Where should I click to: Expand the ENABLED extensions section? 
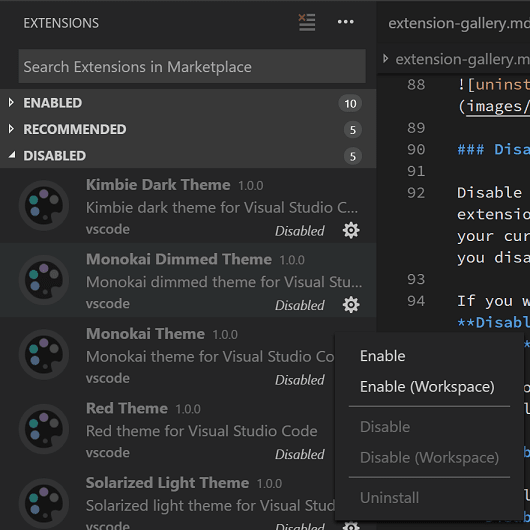tap(11, 102)
